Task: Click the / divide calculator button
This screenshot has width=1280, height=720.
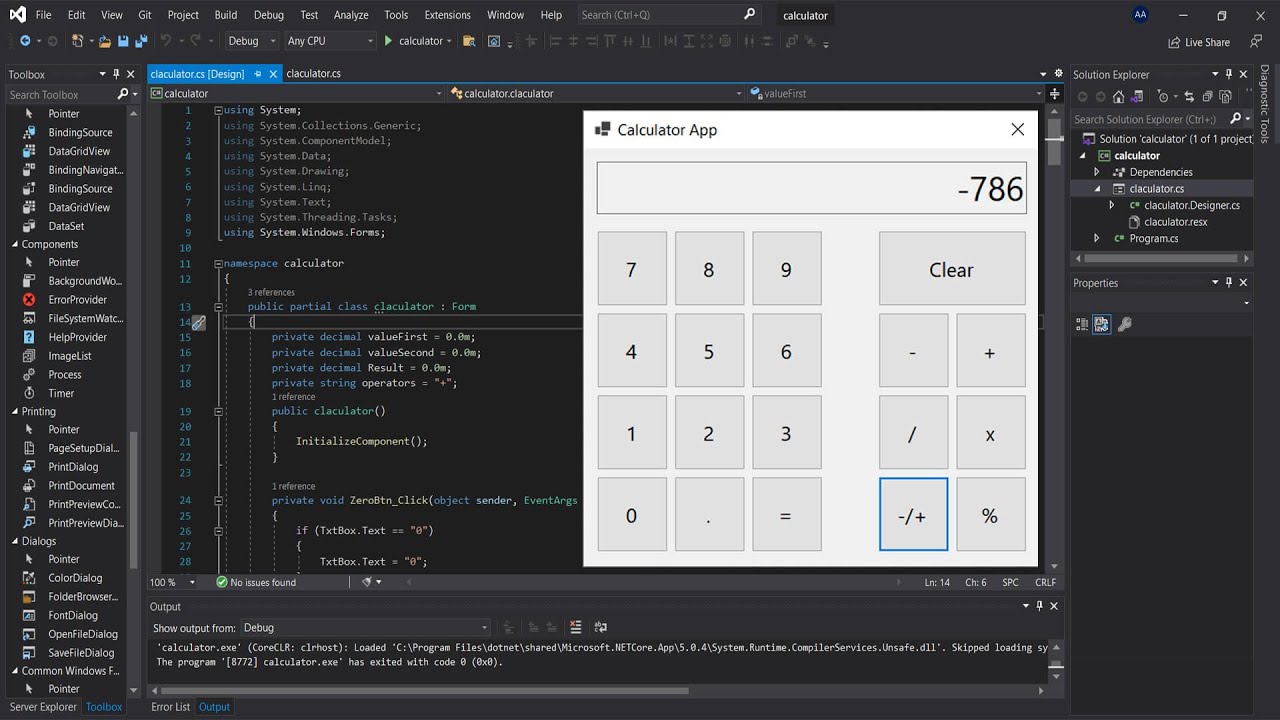Action: pos(913,433)
